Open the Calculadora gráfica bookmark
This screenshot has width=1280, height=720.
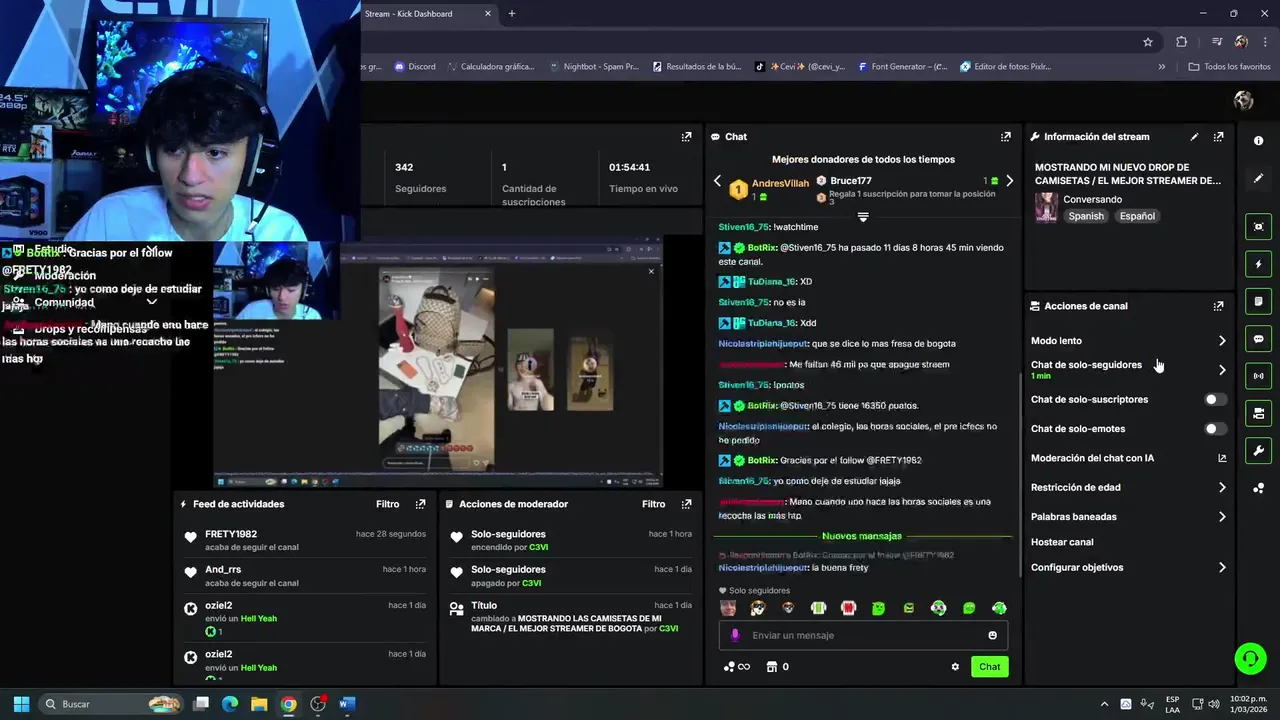(490, 67)
